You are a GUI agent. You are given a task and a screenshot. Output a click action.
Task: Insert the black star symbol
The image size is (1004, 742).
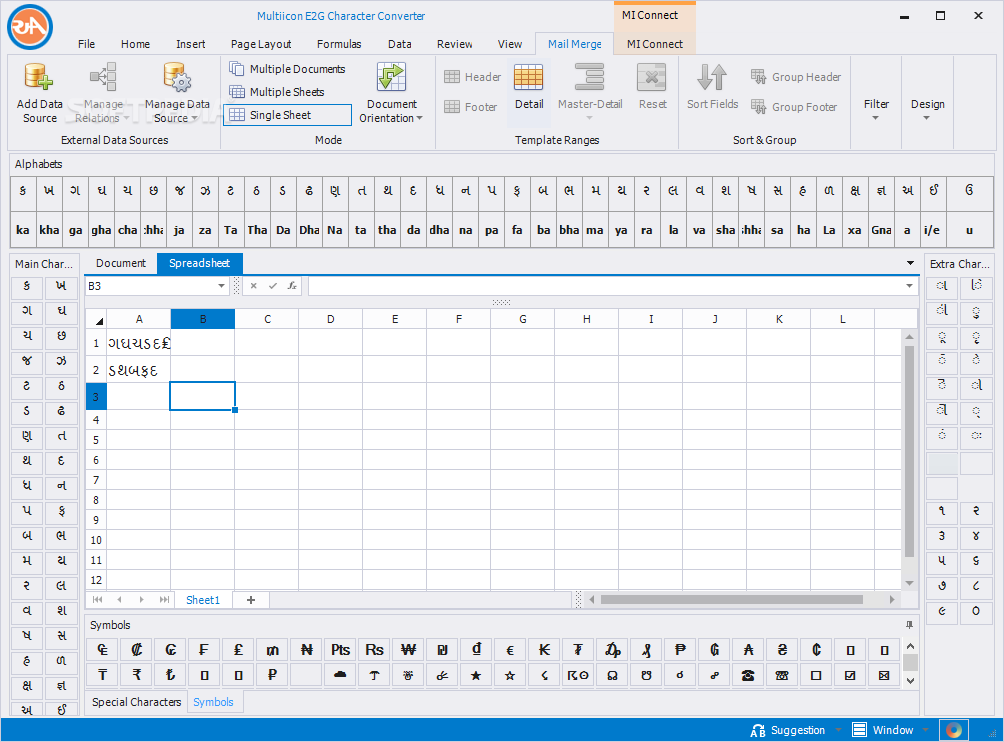pos(476,675)
